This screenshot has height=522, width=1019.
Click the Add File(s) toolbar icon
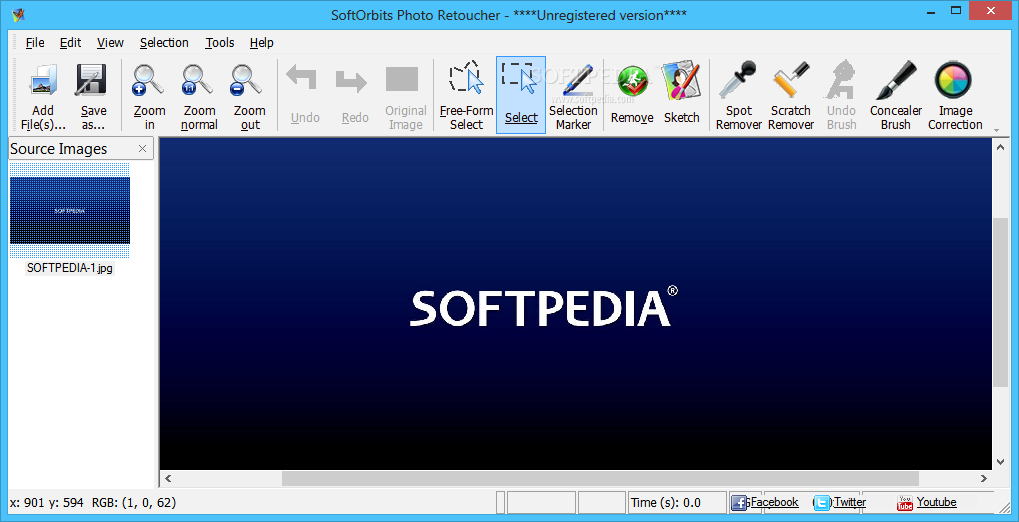tap(43, 80)
